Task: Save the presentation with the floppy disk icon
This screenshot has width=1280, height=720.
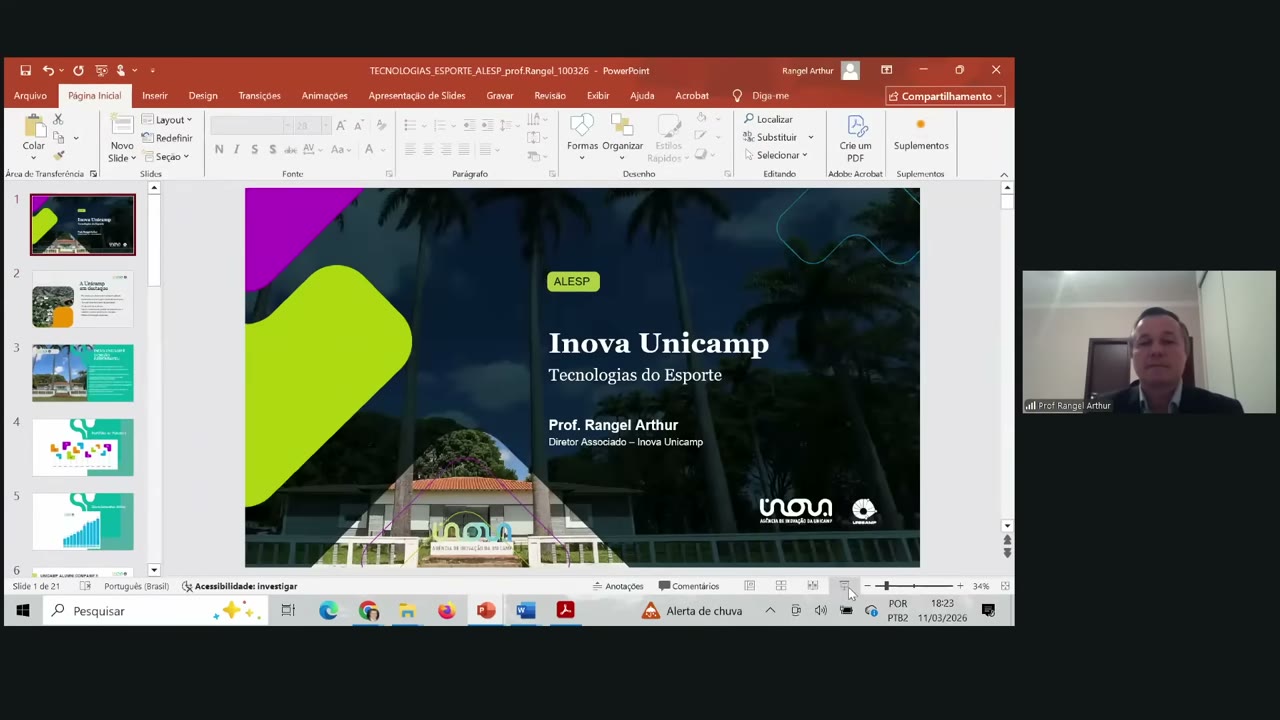Action: [26, 71]
